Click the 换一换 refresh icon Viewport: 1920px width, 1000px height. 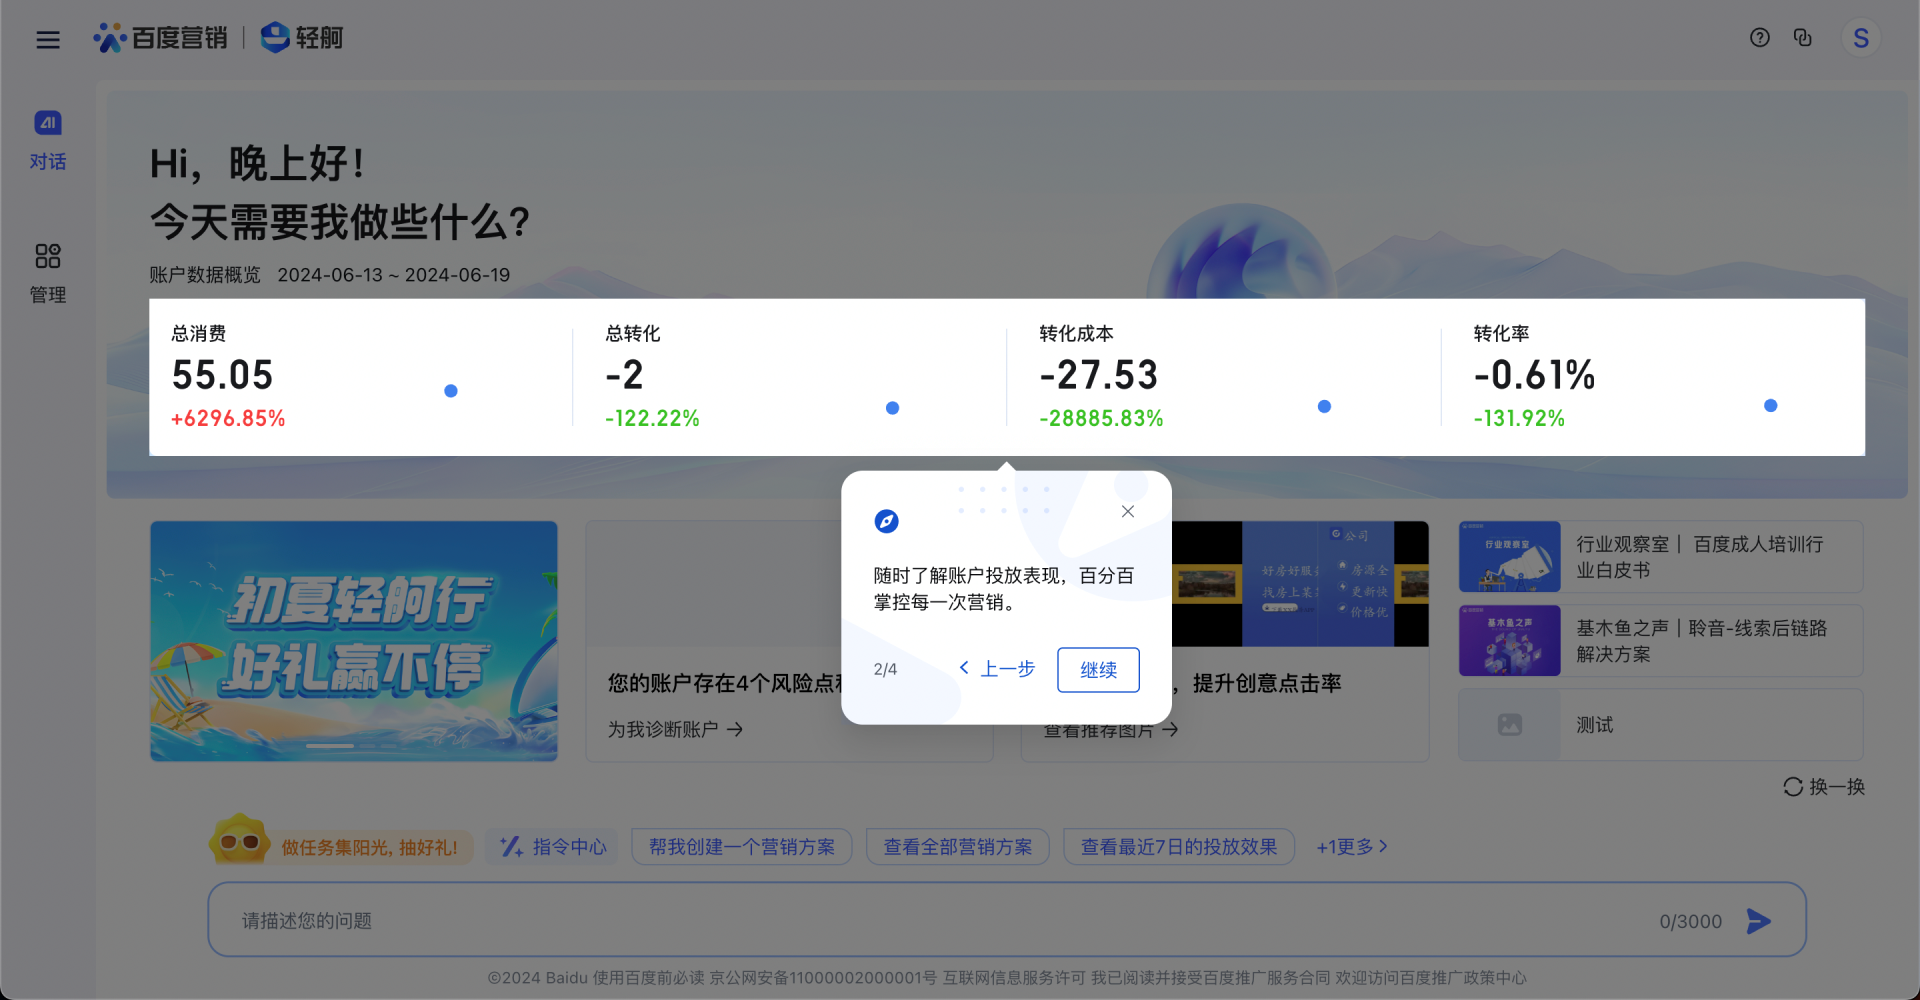[1793, 787]
